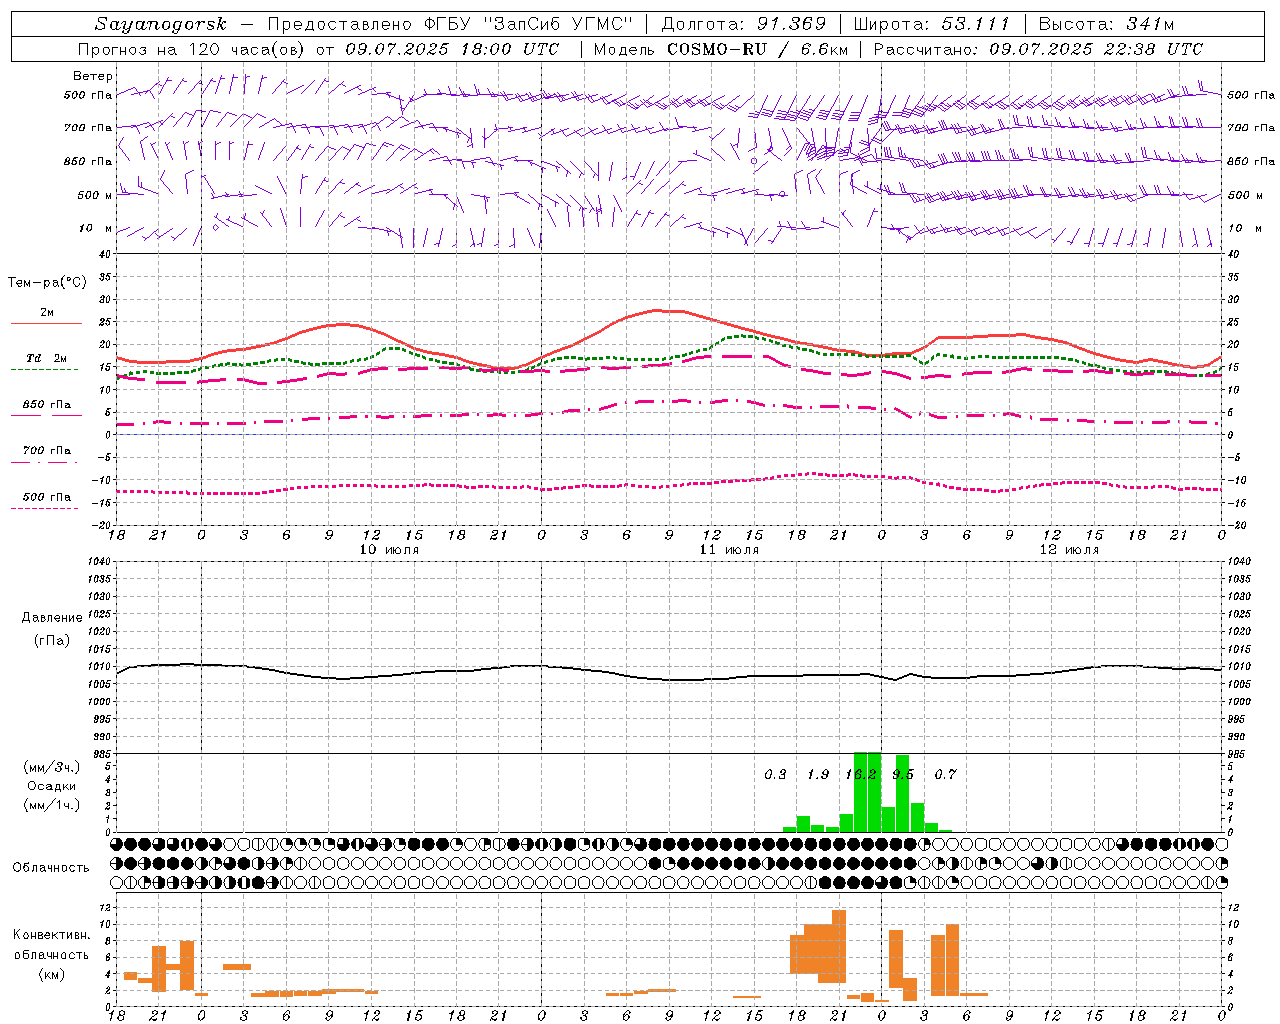The height and width of the screenshot is (1024, 1280).
Task: Click the 1.9 precipitation amount
Action: [818, 774]
